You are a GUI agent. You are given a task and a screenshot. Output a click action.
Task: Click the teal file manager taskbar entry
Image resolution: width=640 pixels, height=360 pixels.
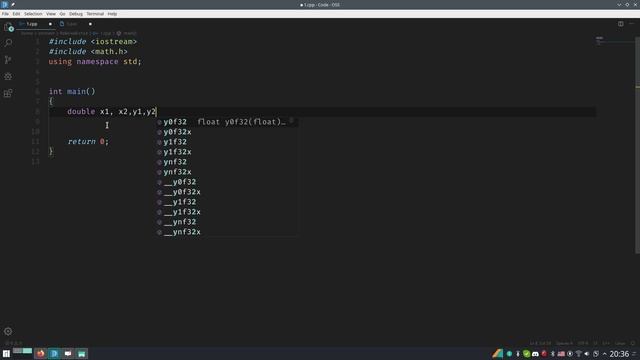(x=82, y=353)
